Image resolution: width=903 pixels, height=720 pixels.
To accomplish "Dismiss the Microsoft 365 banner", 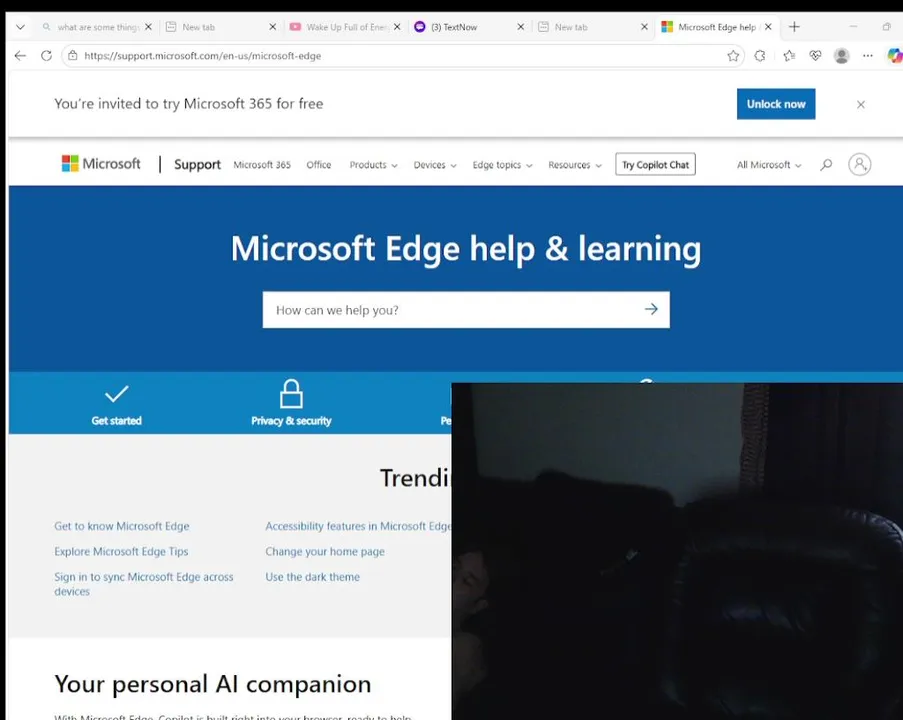I will [x=860, y=104].
